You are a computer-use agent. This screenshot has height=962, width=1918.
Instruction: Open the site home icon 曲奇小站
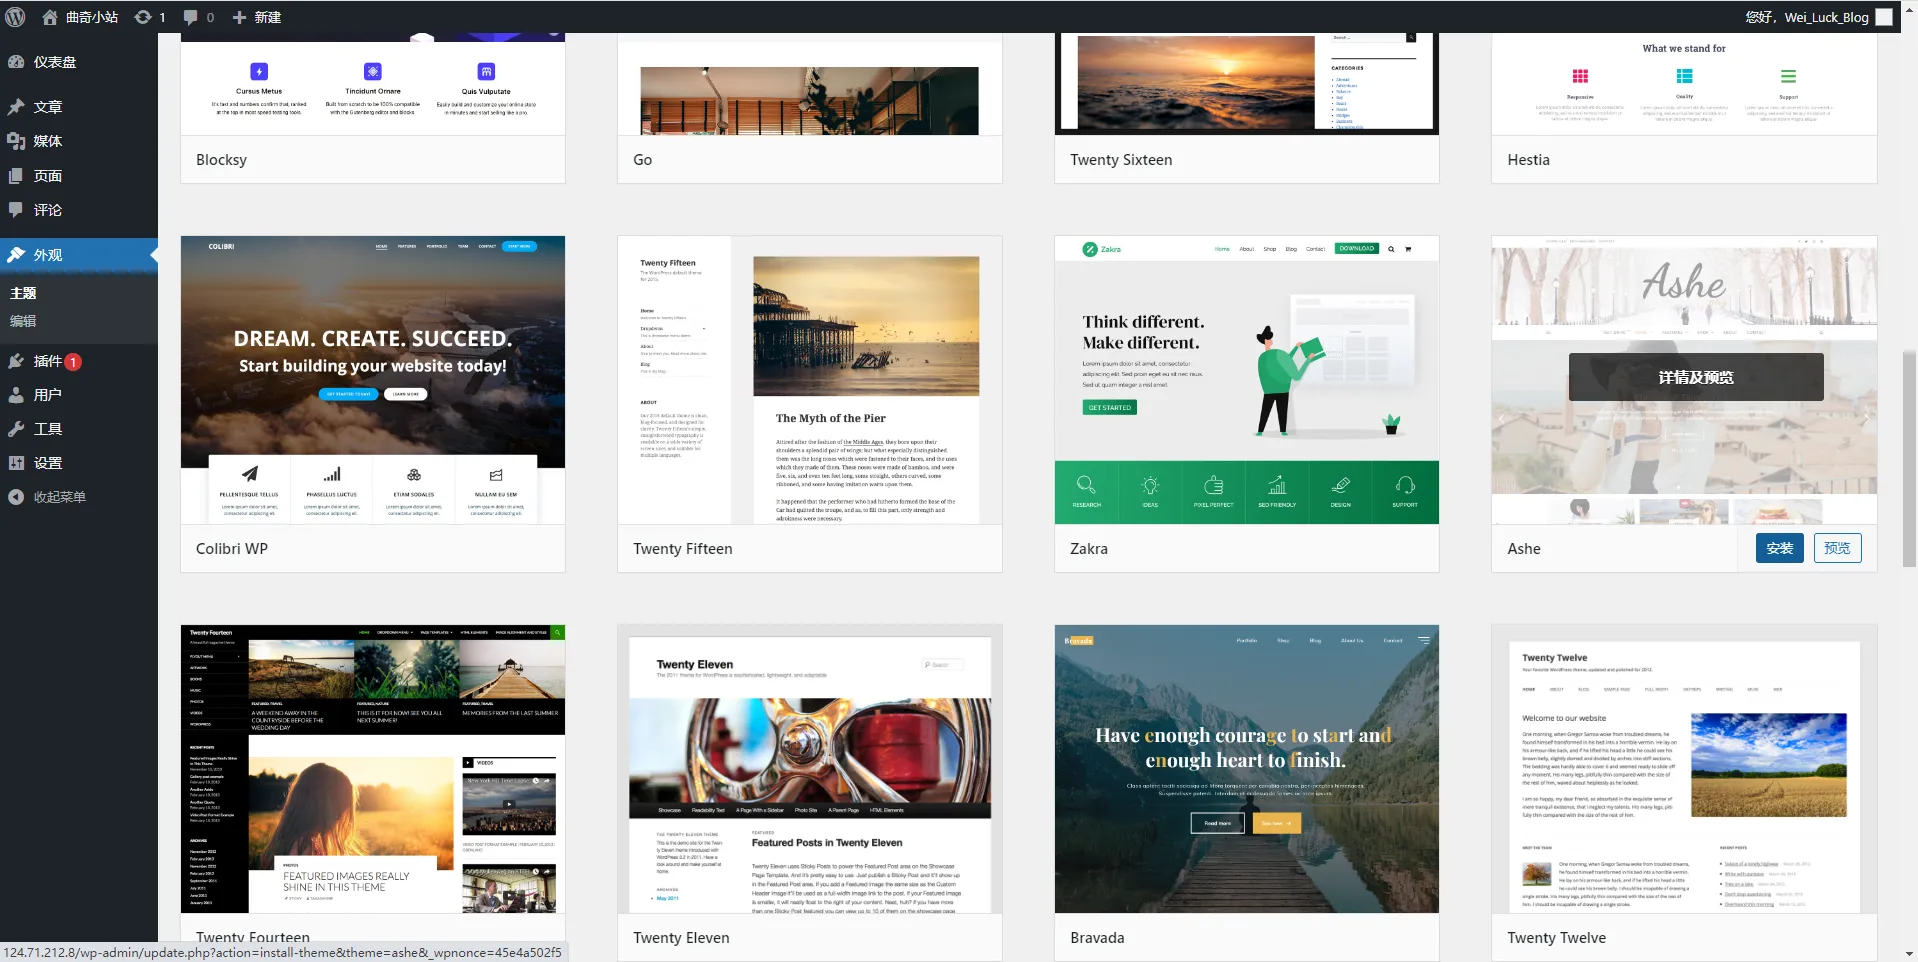pyautogui.click(x=49, y=17)
